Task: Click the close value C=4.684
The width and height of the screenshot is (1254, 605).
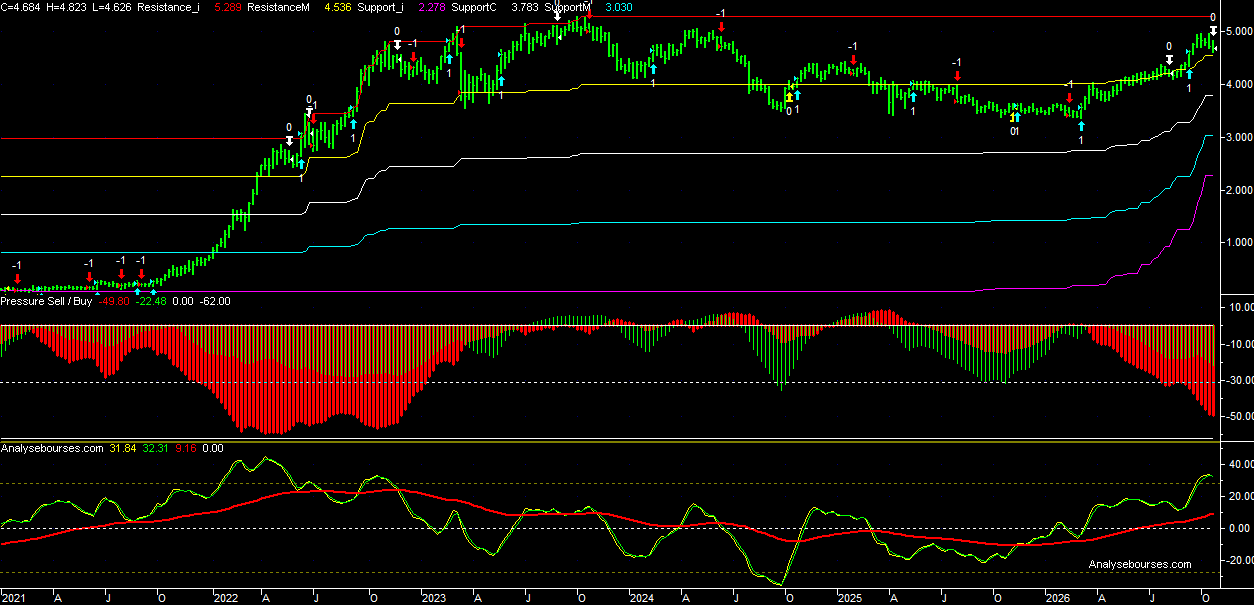Action: [x=22, y=7]
